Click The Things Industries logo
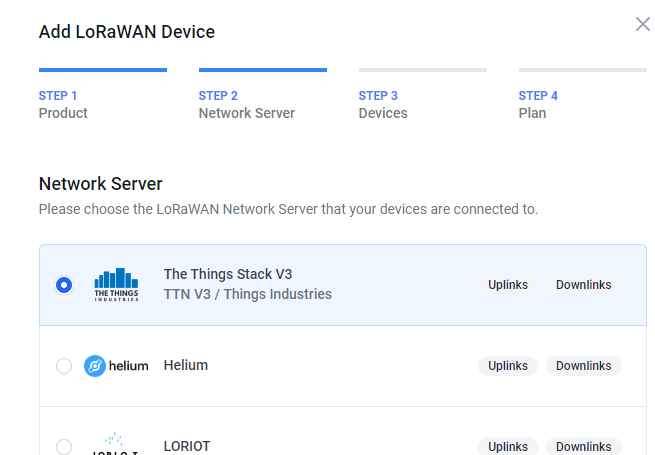The width and height of the screenshot is (655, 455). pos(116,285)
